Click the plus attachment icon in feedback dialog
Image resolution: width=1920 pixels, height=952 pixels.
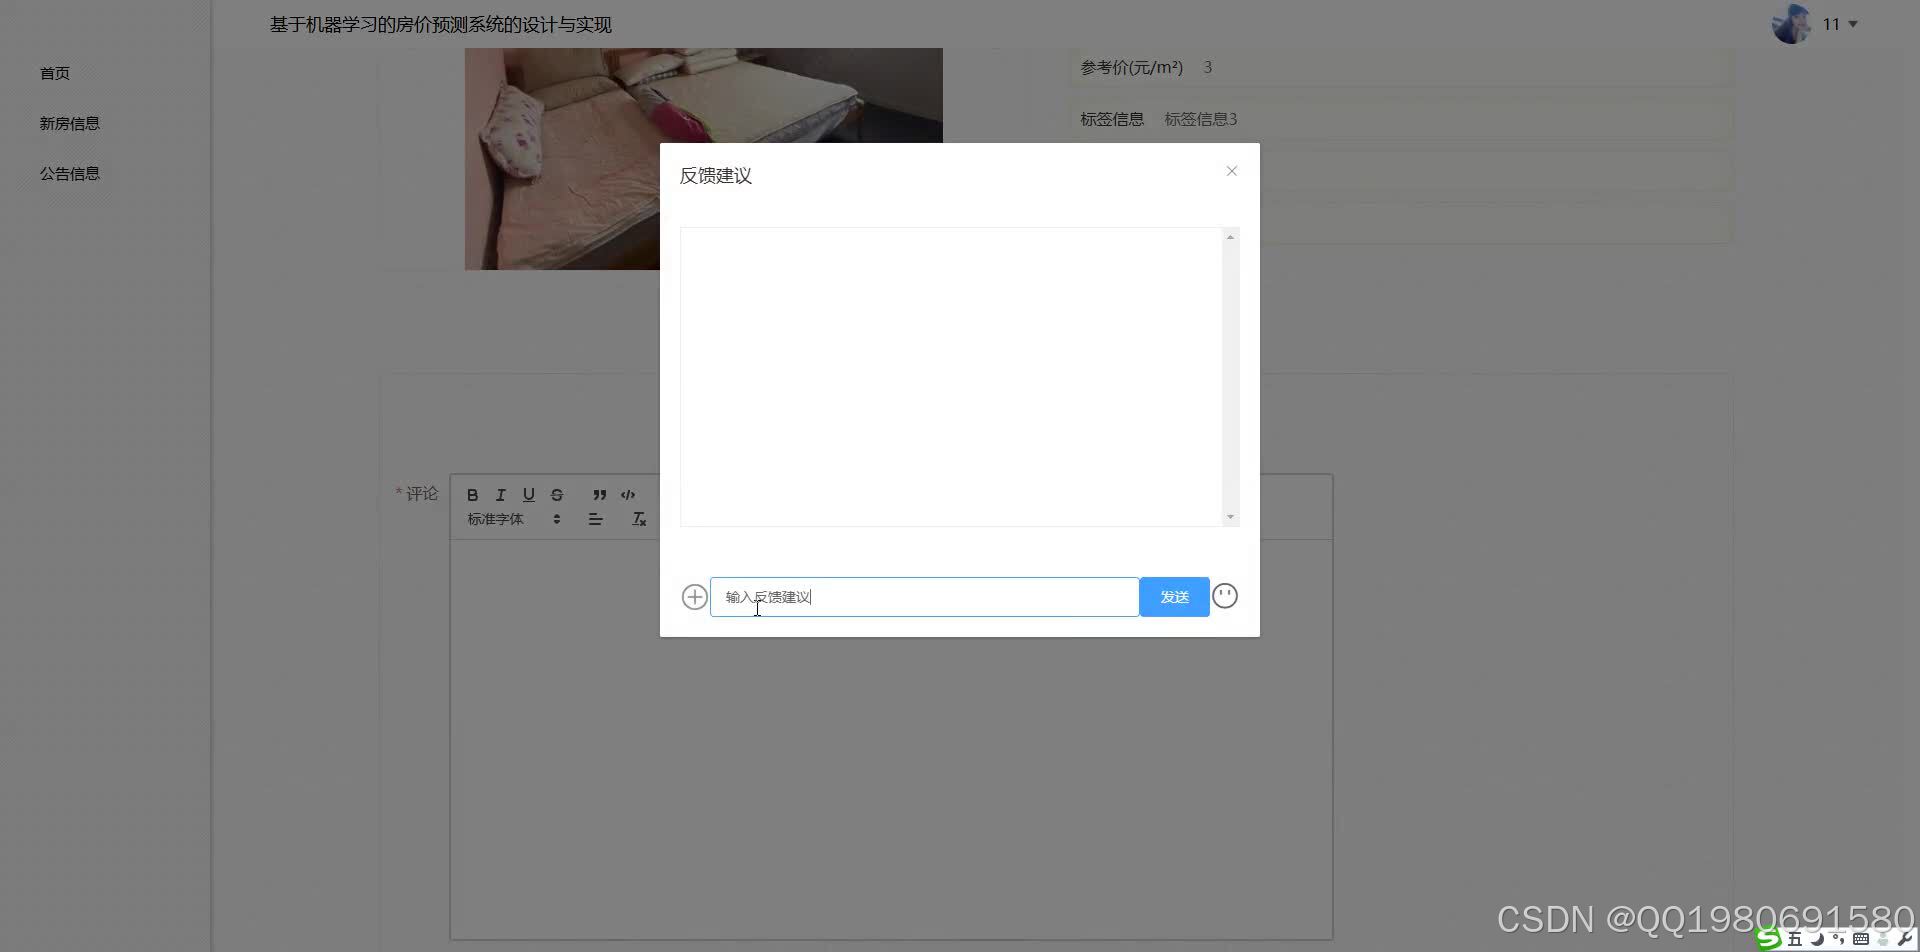[x=694, y=596]
